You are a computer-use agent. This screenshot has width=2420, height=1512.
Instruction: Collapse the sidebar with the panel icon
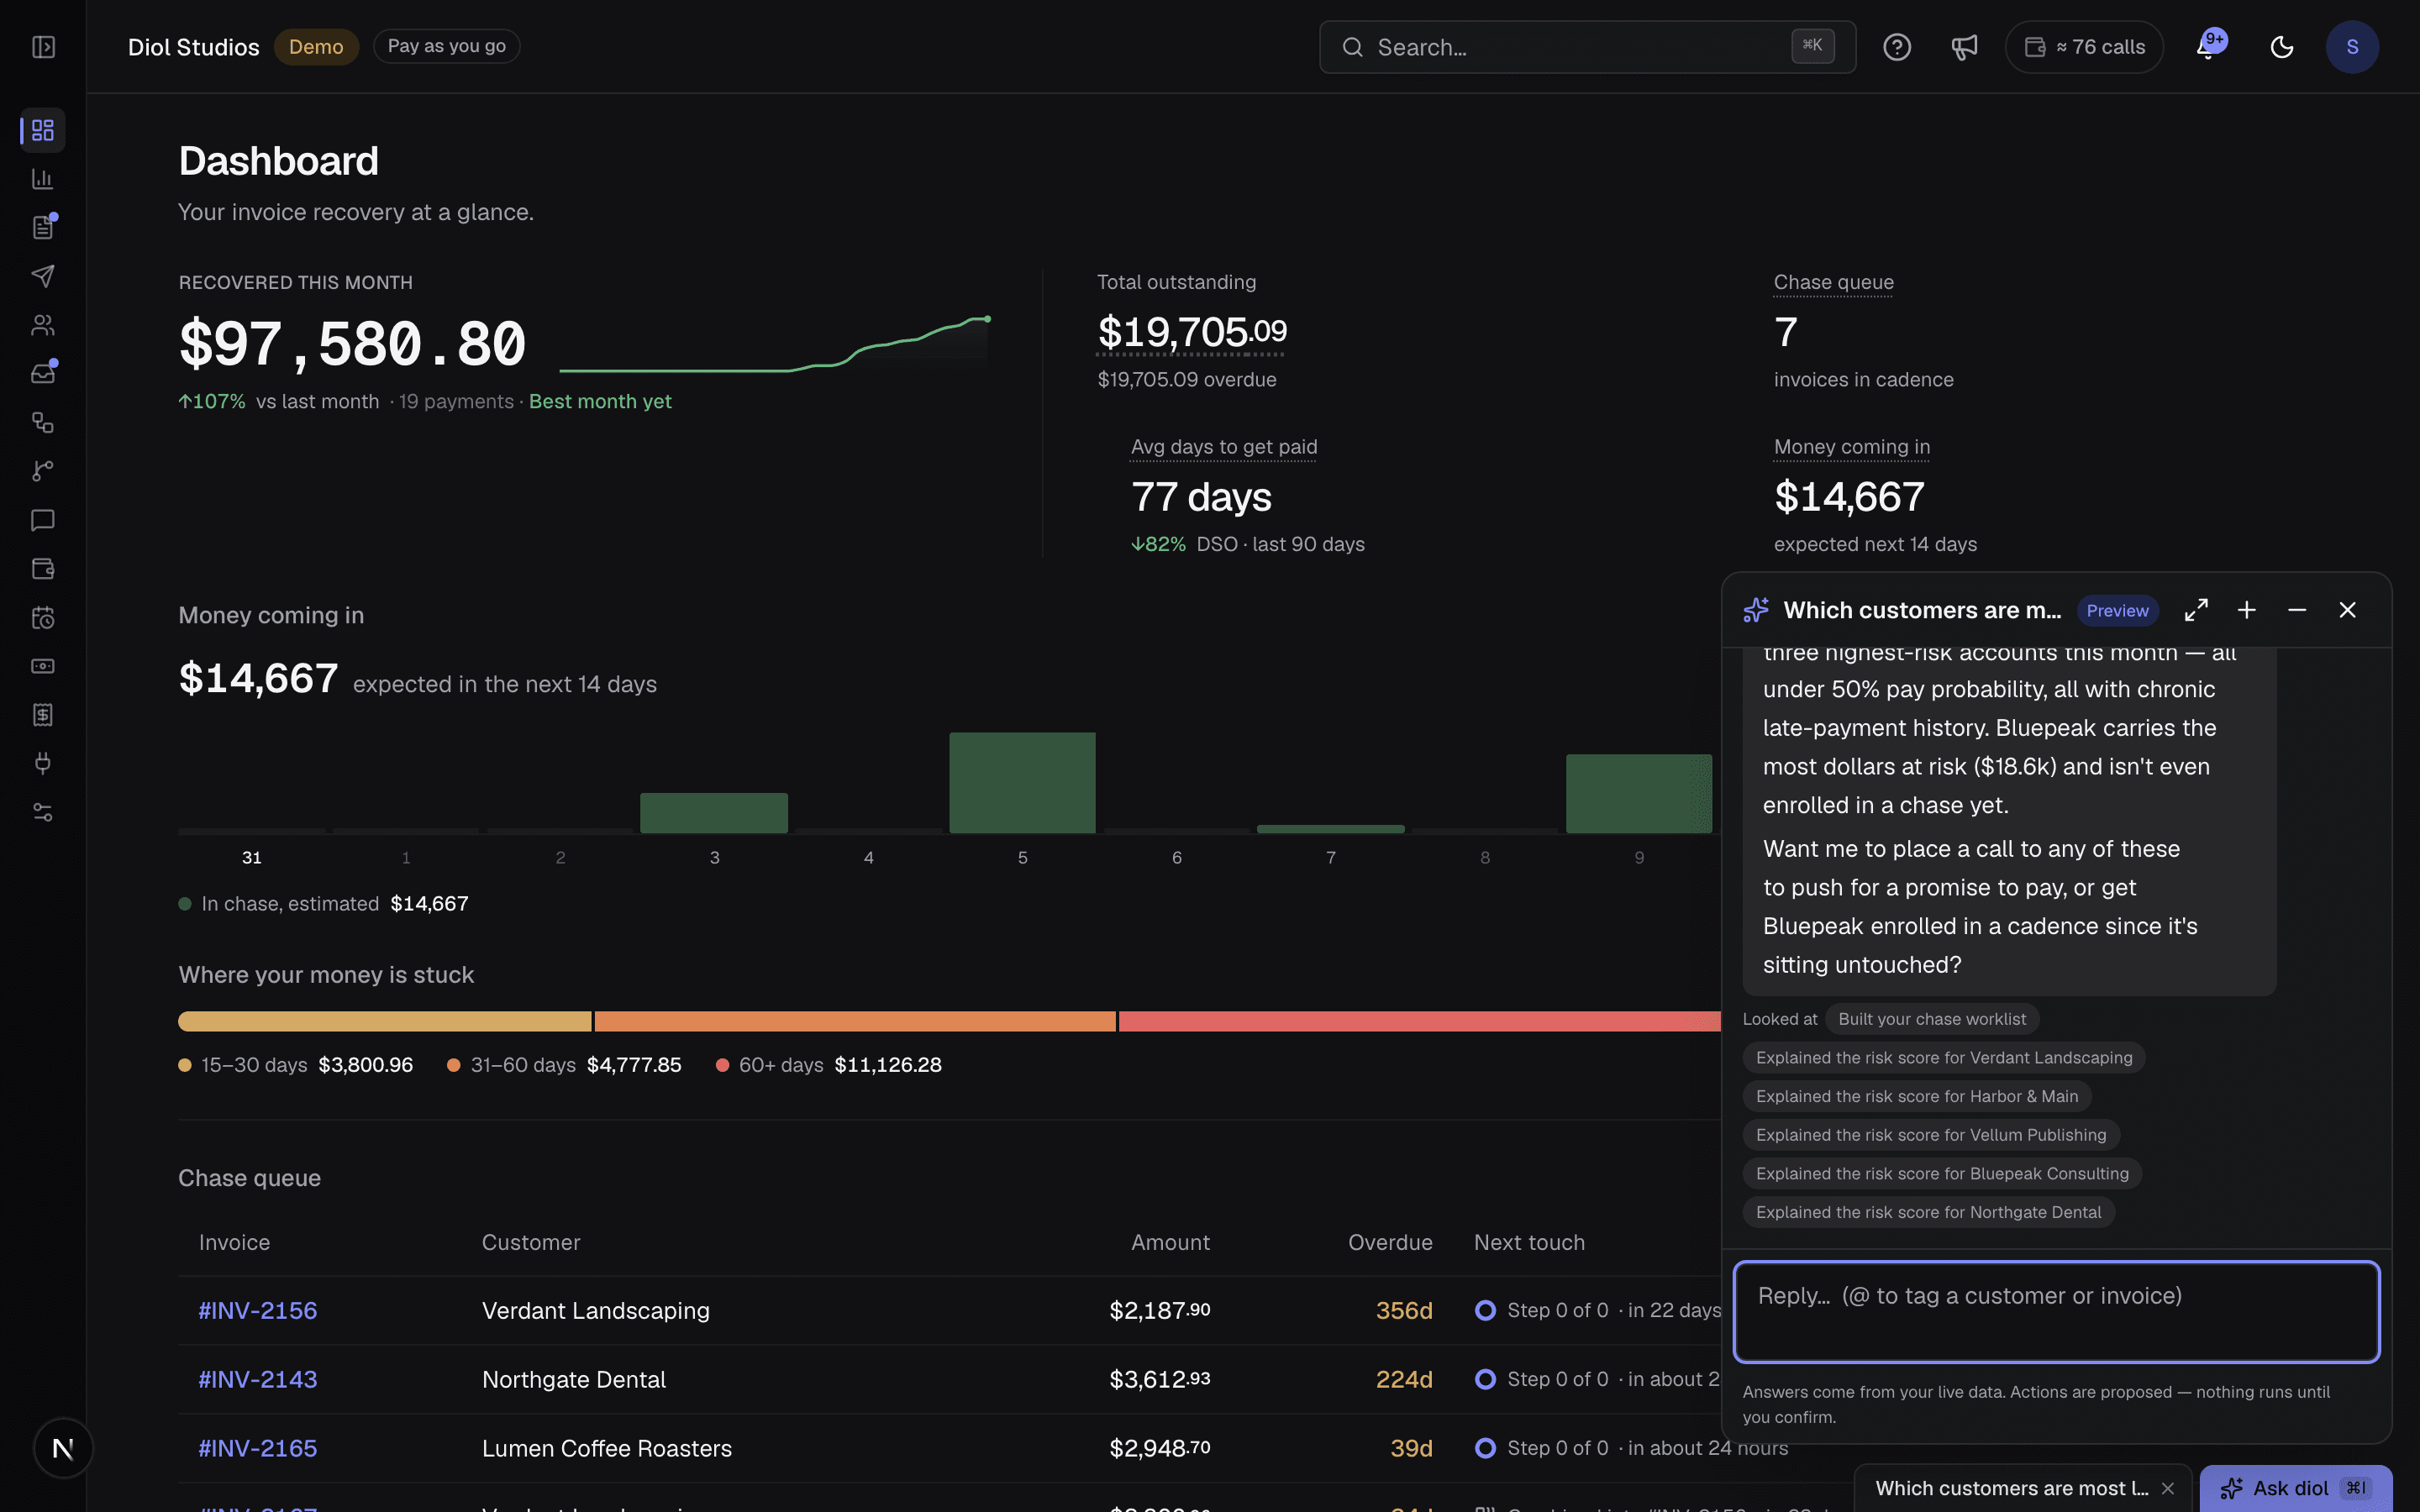click(x=43, y=47)
